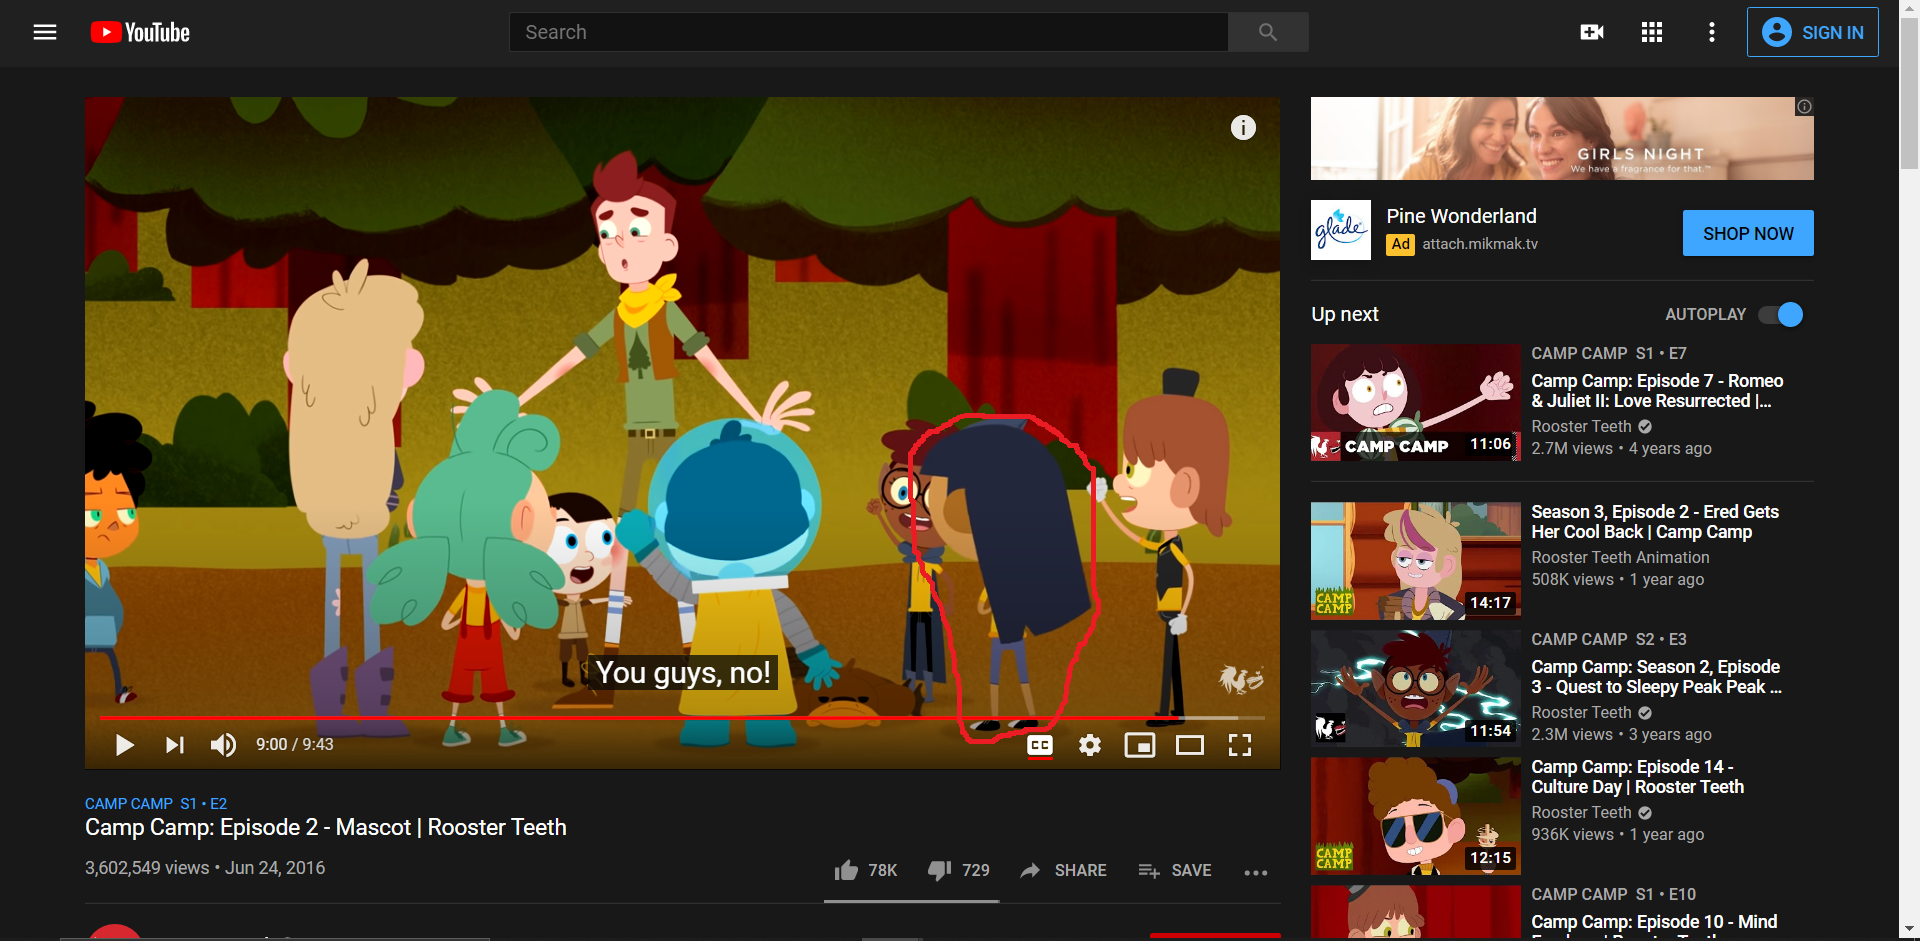This screenshot has height=941, width=1920.
Task: Click SHOP NOW on the Glade ad
Action: tap(1747, 232)
